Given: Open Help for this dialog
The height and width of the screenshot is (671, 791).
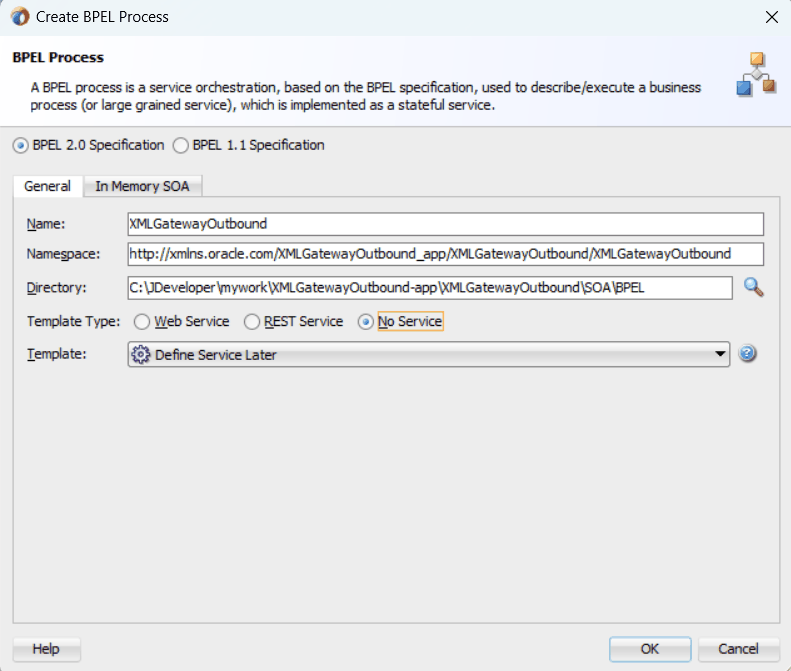Looking at the screenshot, I should [46, 649].
